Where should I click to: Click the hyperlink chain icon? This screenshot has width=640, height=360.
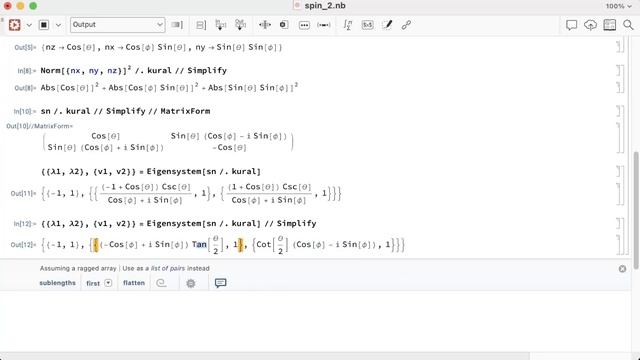pyautogui.click(x=406, y=25)
